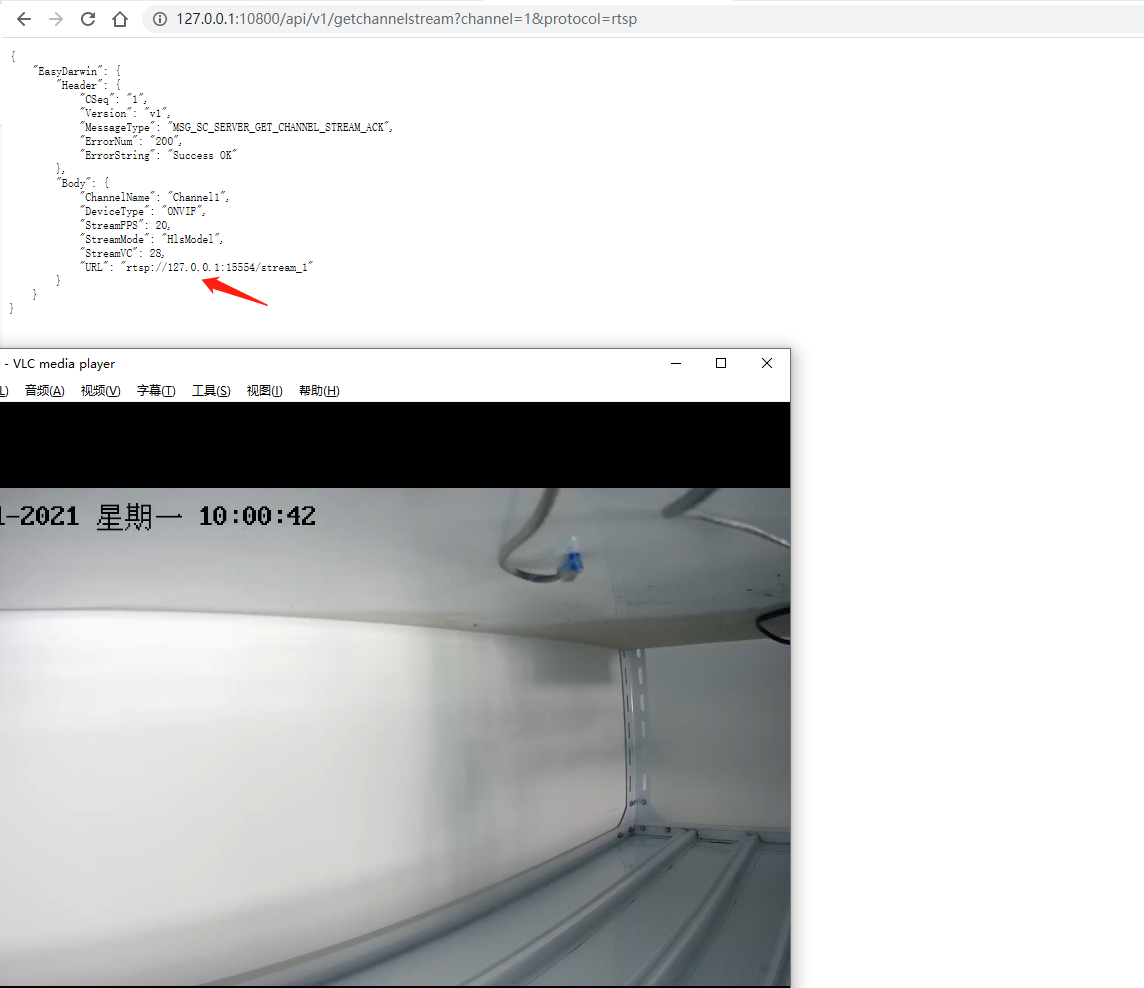Image resolution: width=1144 pixels, height=988 pixels.
Task: View site information icon in address bar
Action: coord(160,19)
